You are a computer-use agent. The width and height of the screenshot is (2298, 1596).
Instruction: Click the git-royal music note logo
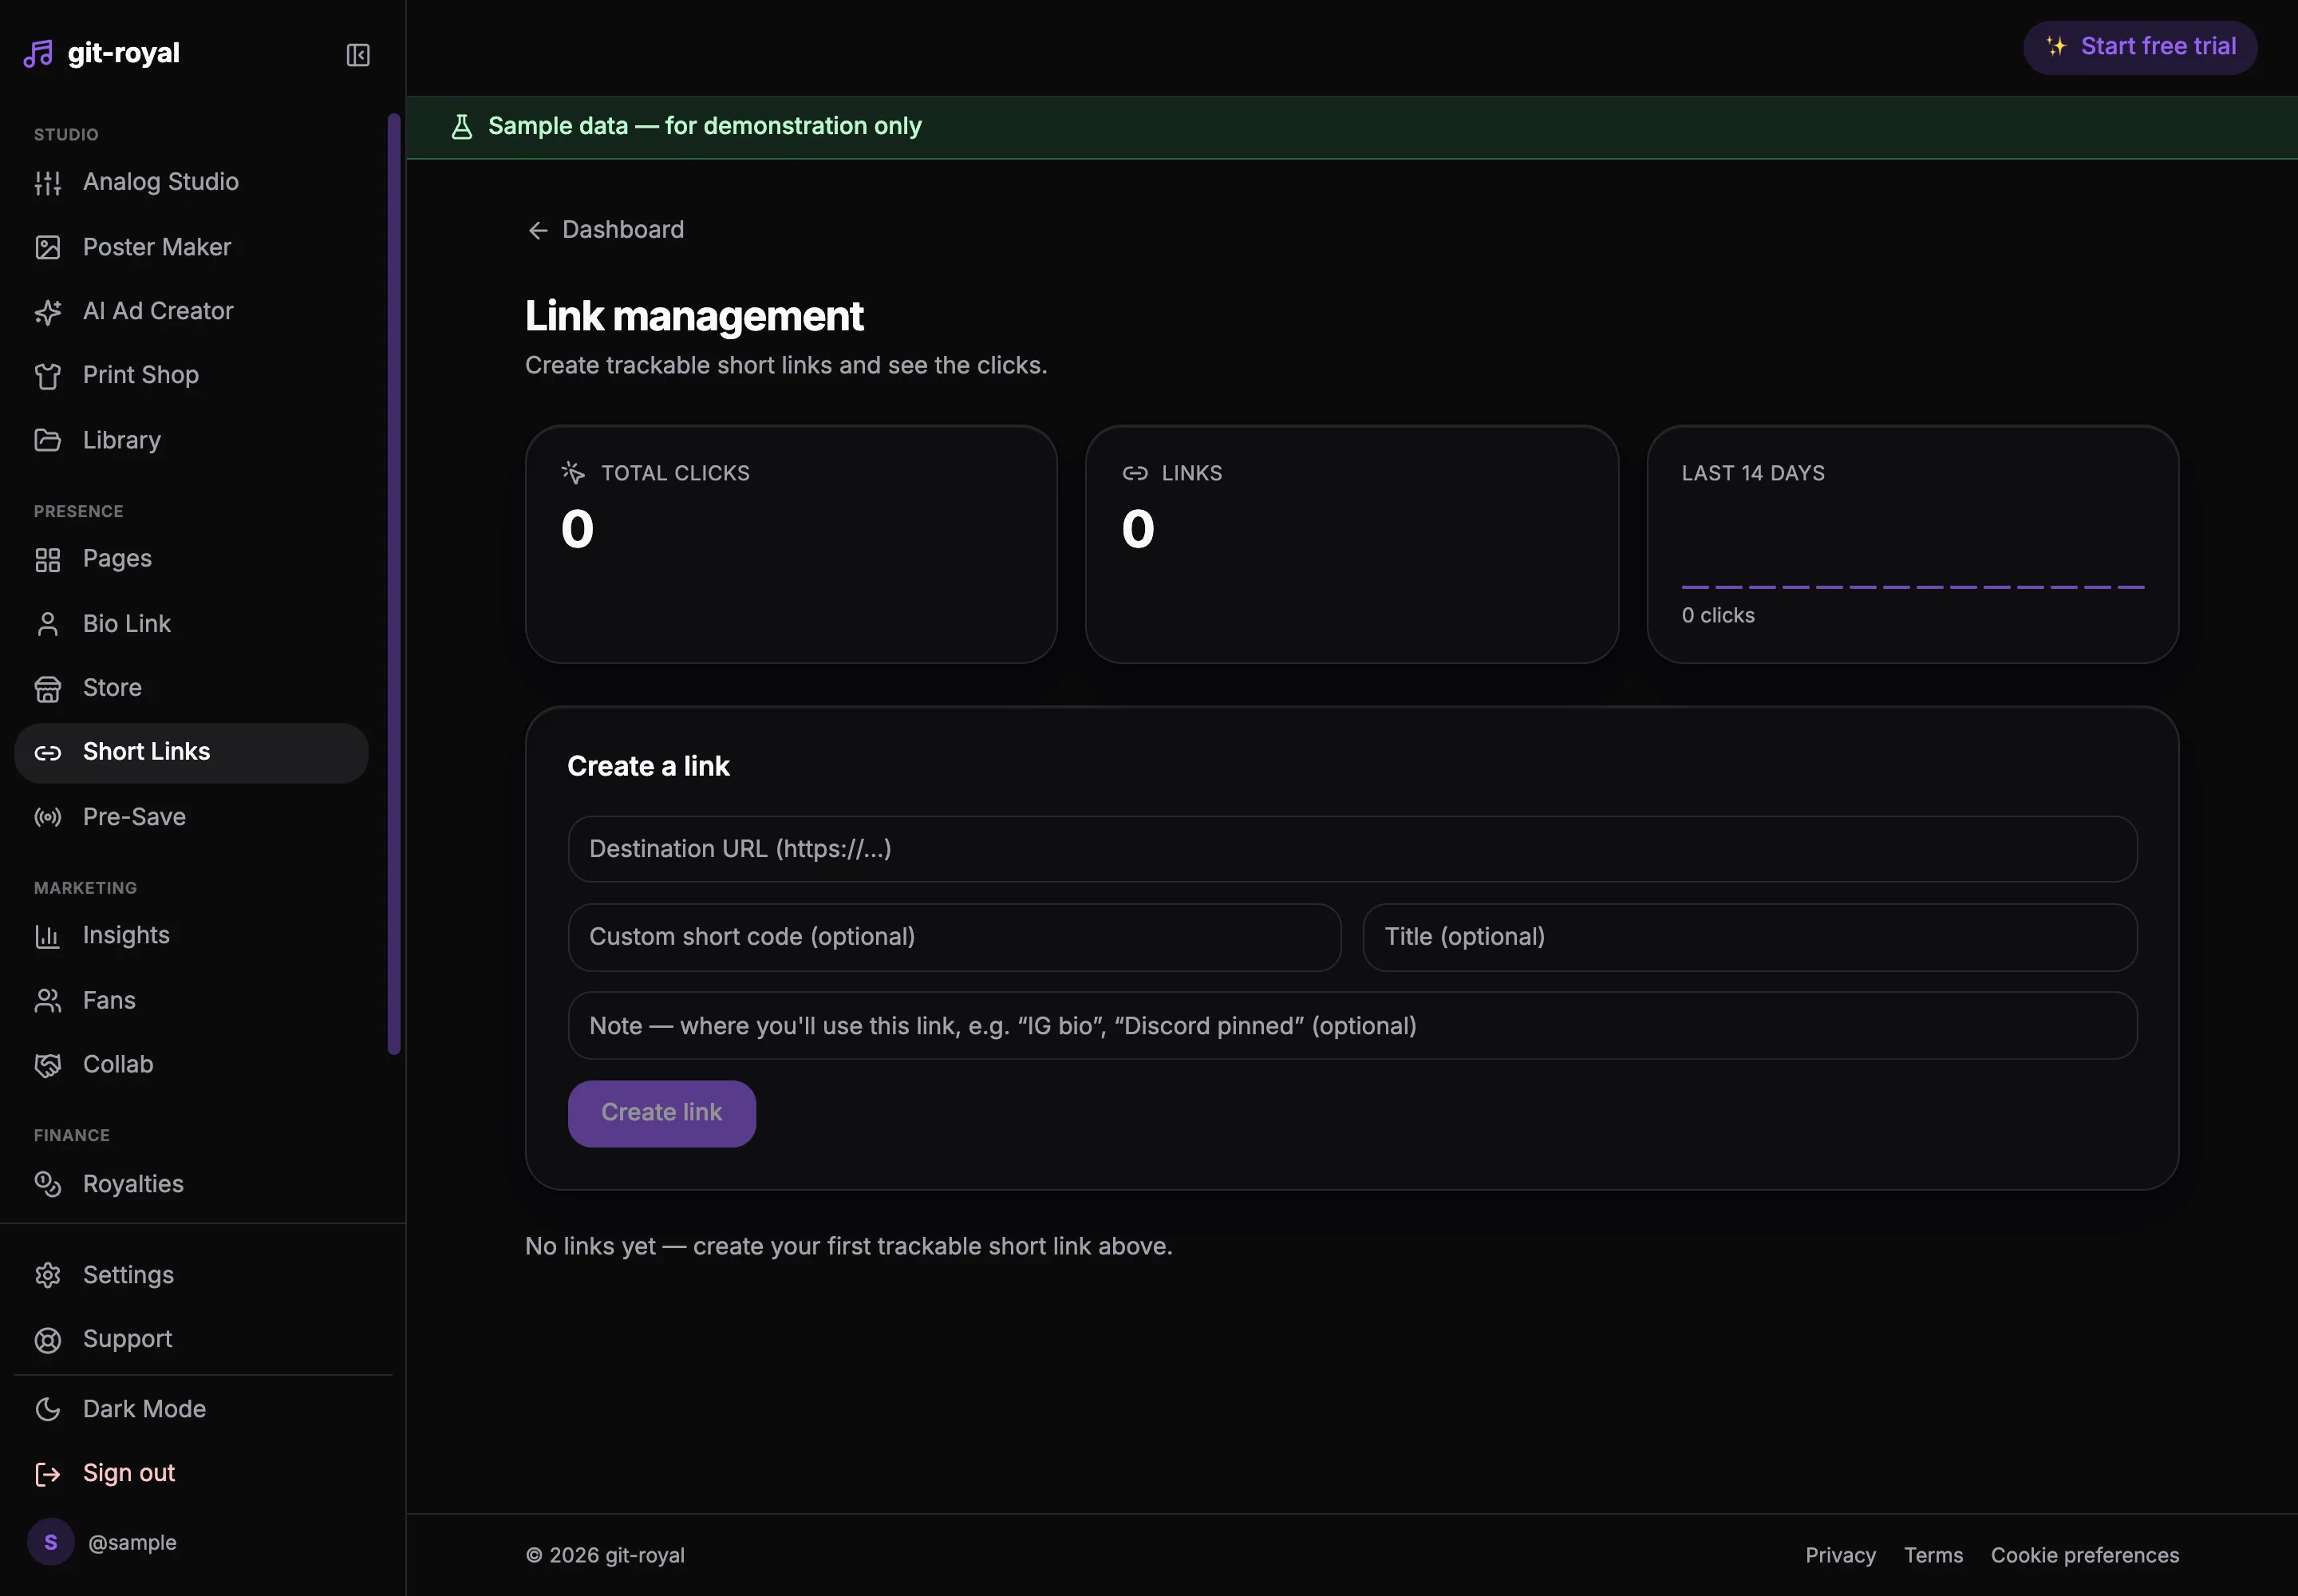(38, 54)
